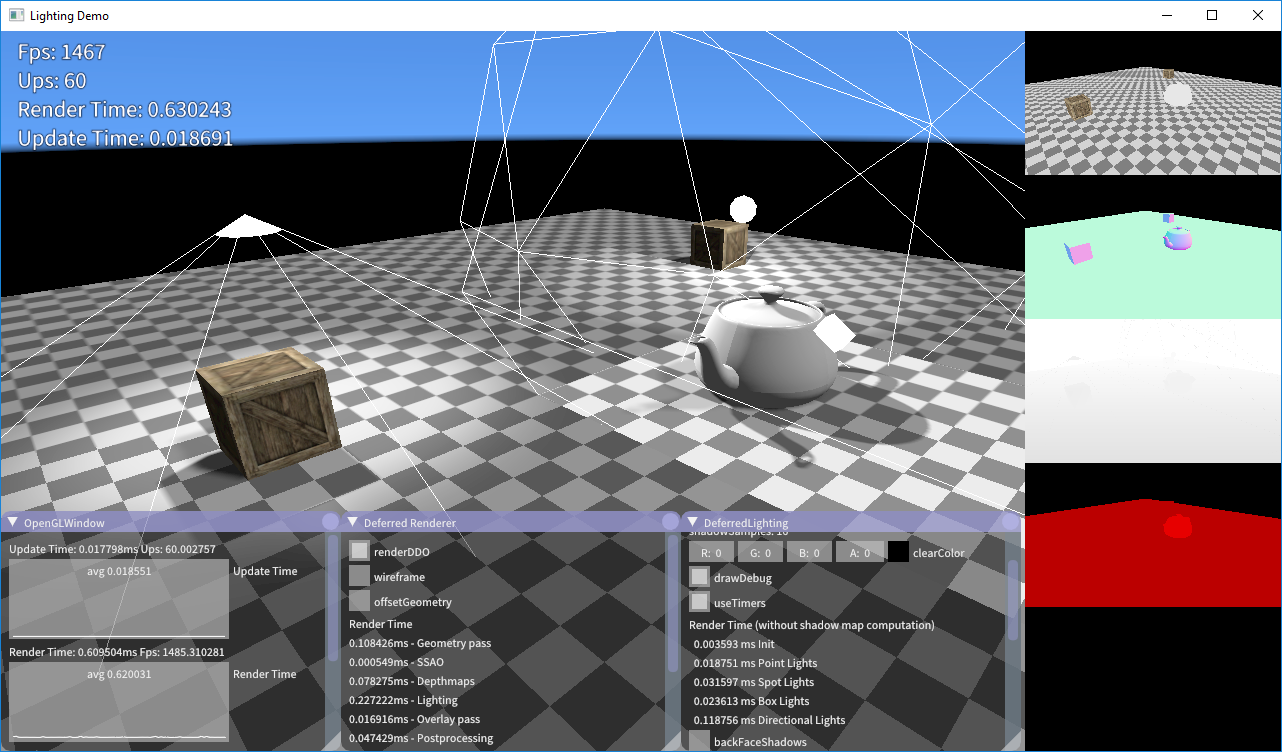Click the Lighting Demo app icon

pos(16,15)
